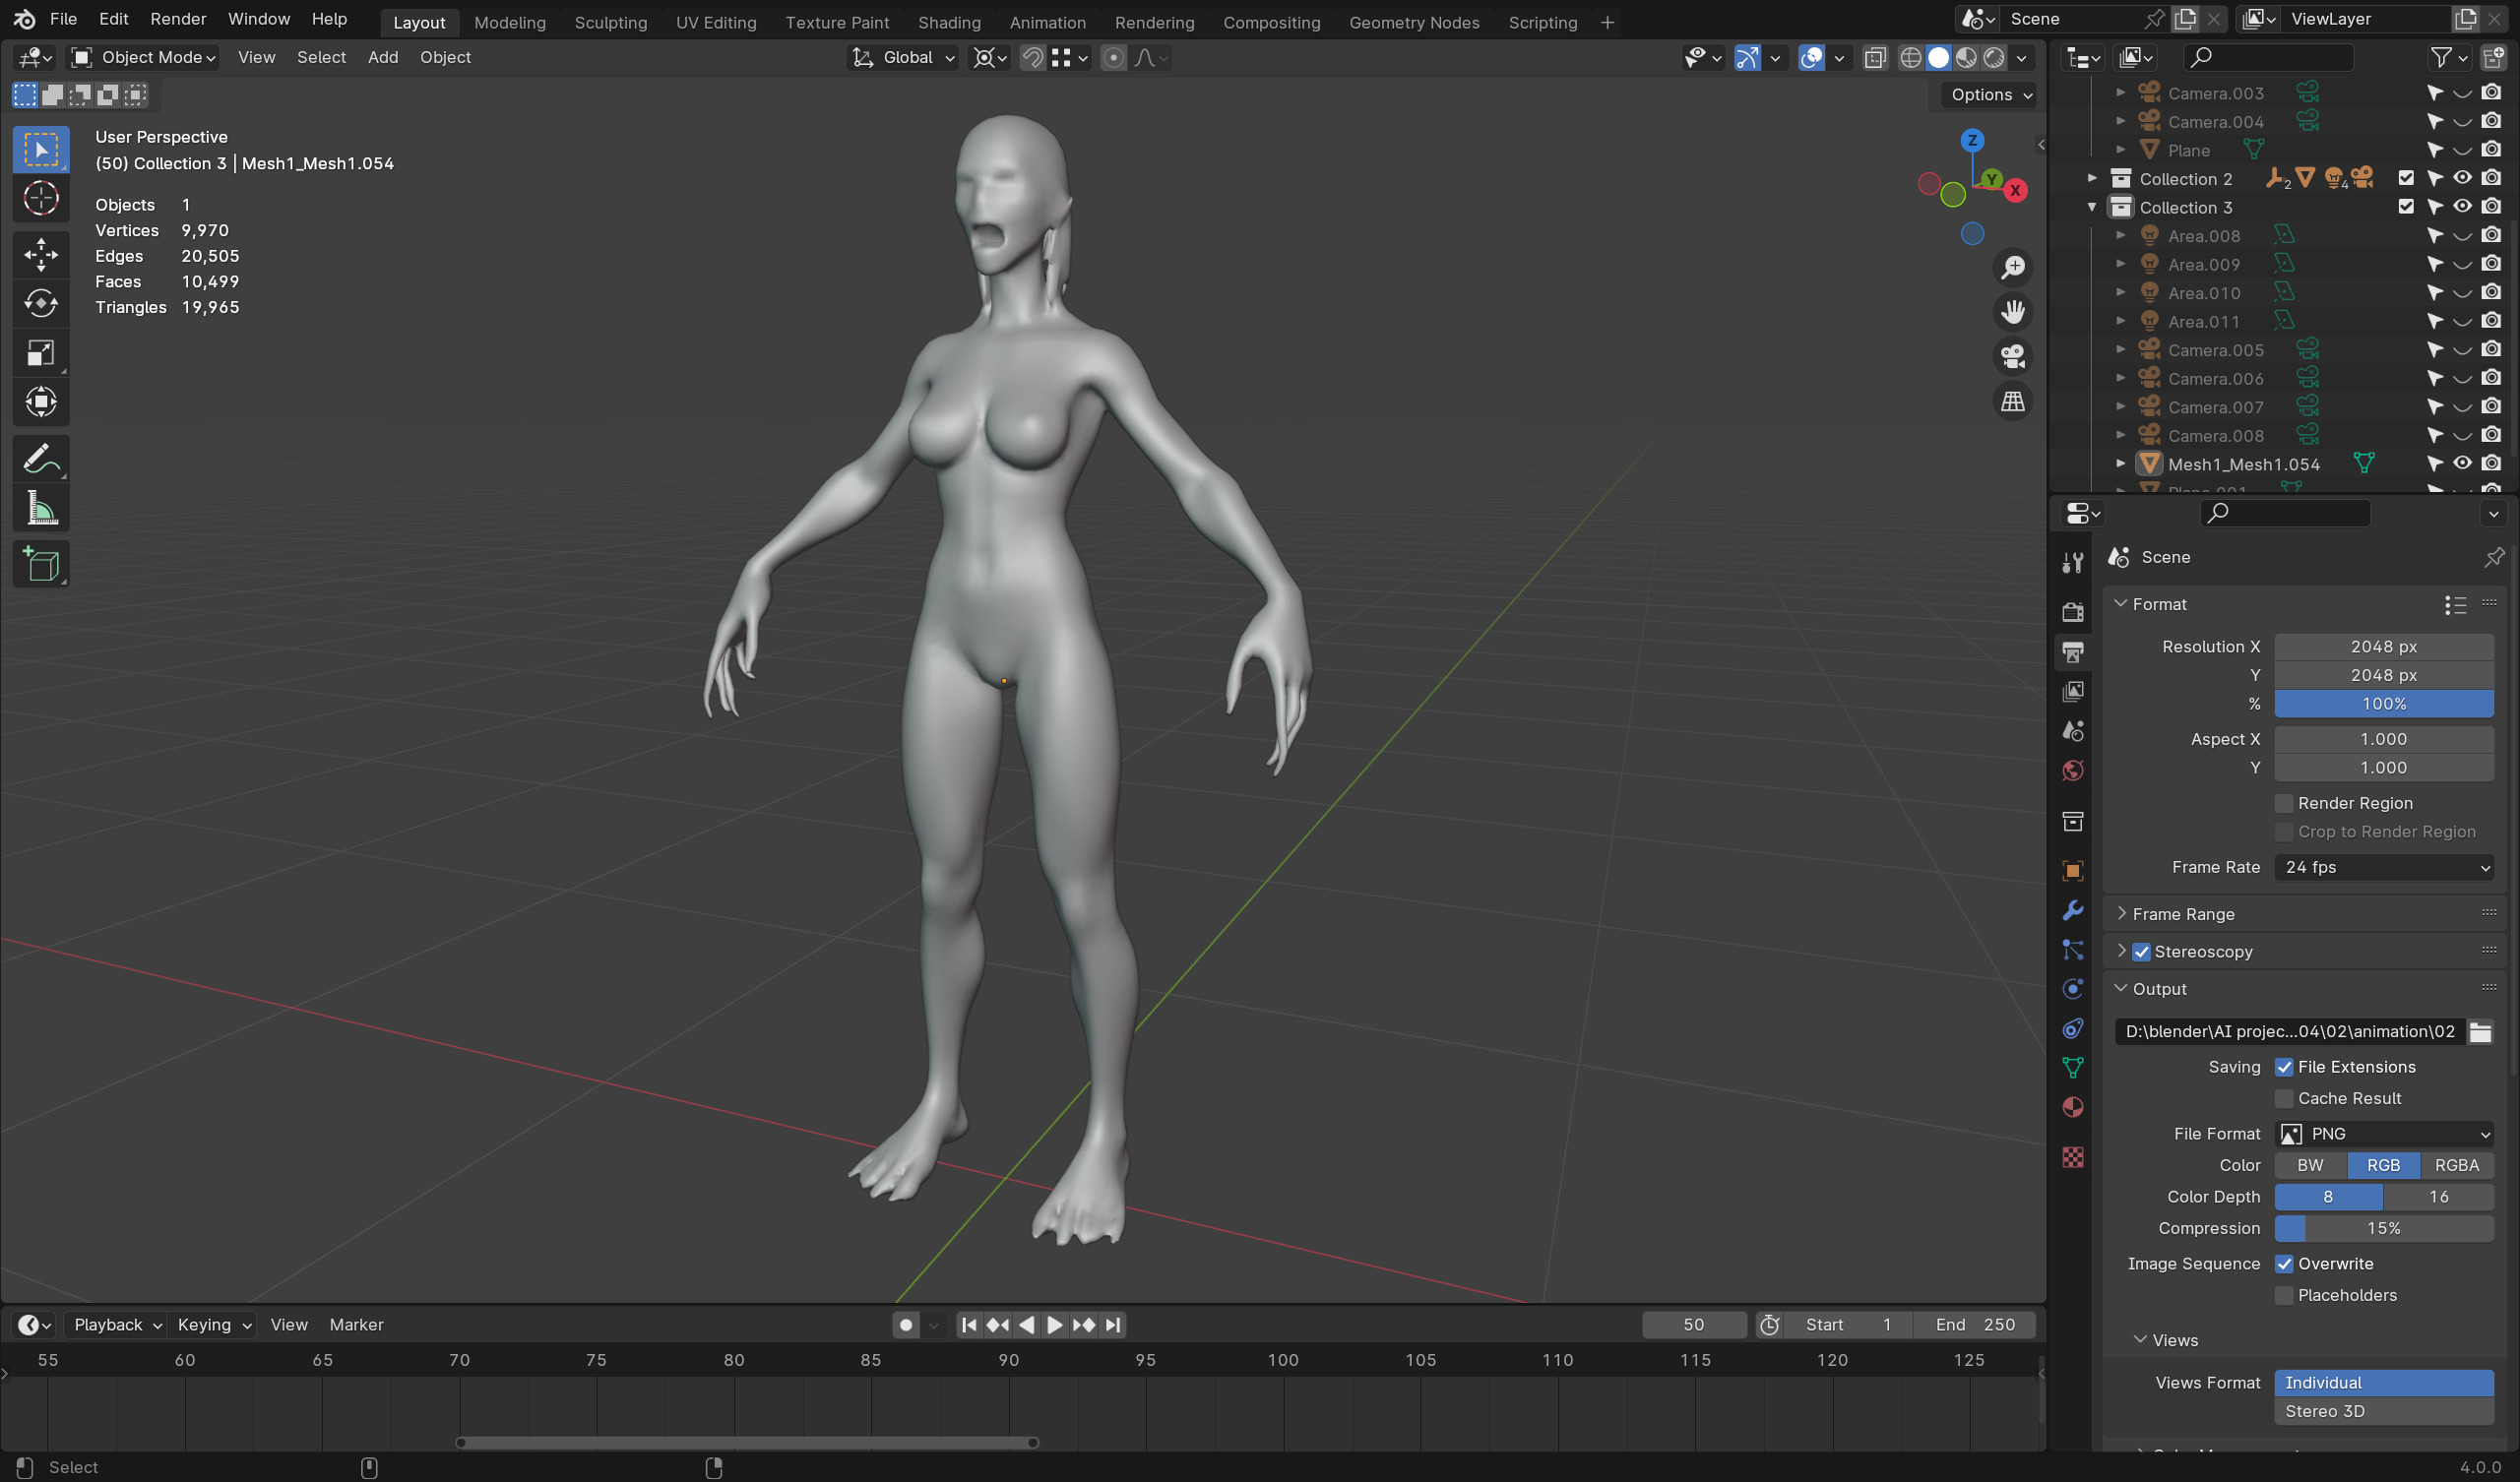This screenshot has height=1482, width=2520.
Task: Click the timeline horizontal scrollbar
Action: point(747,1443)
